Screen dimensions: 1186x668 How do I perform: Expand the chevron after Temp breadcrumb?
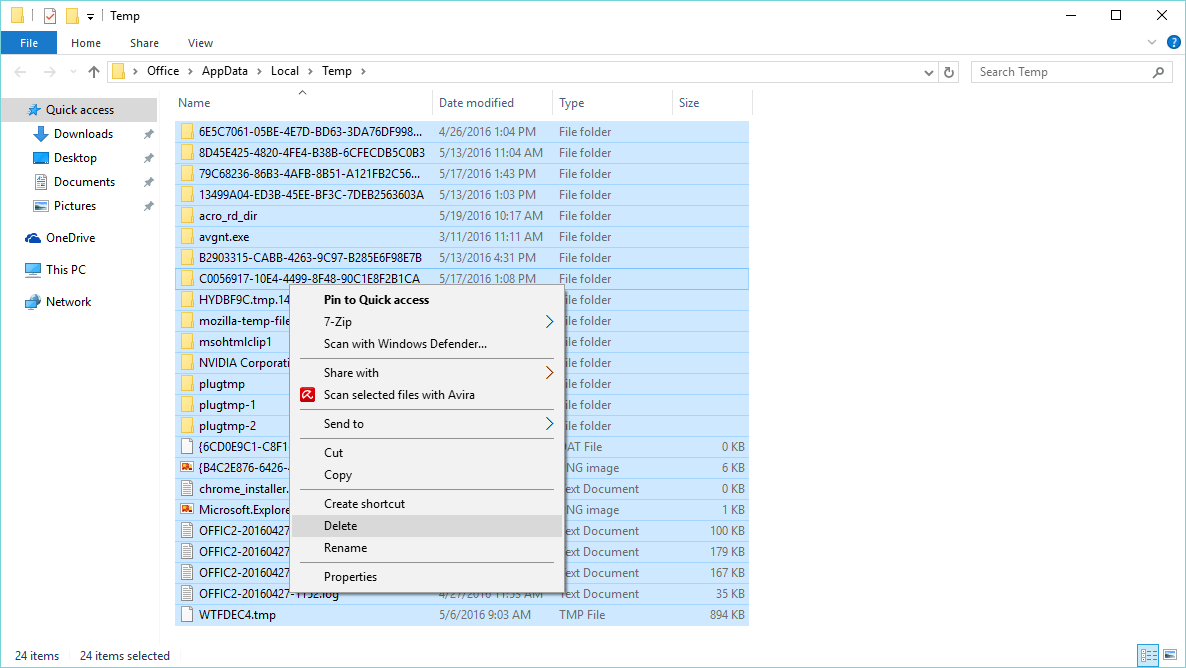pos(363,71)
